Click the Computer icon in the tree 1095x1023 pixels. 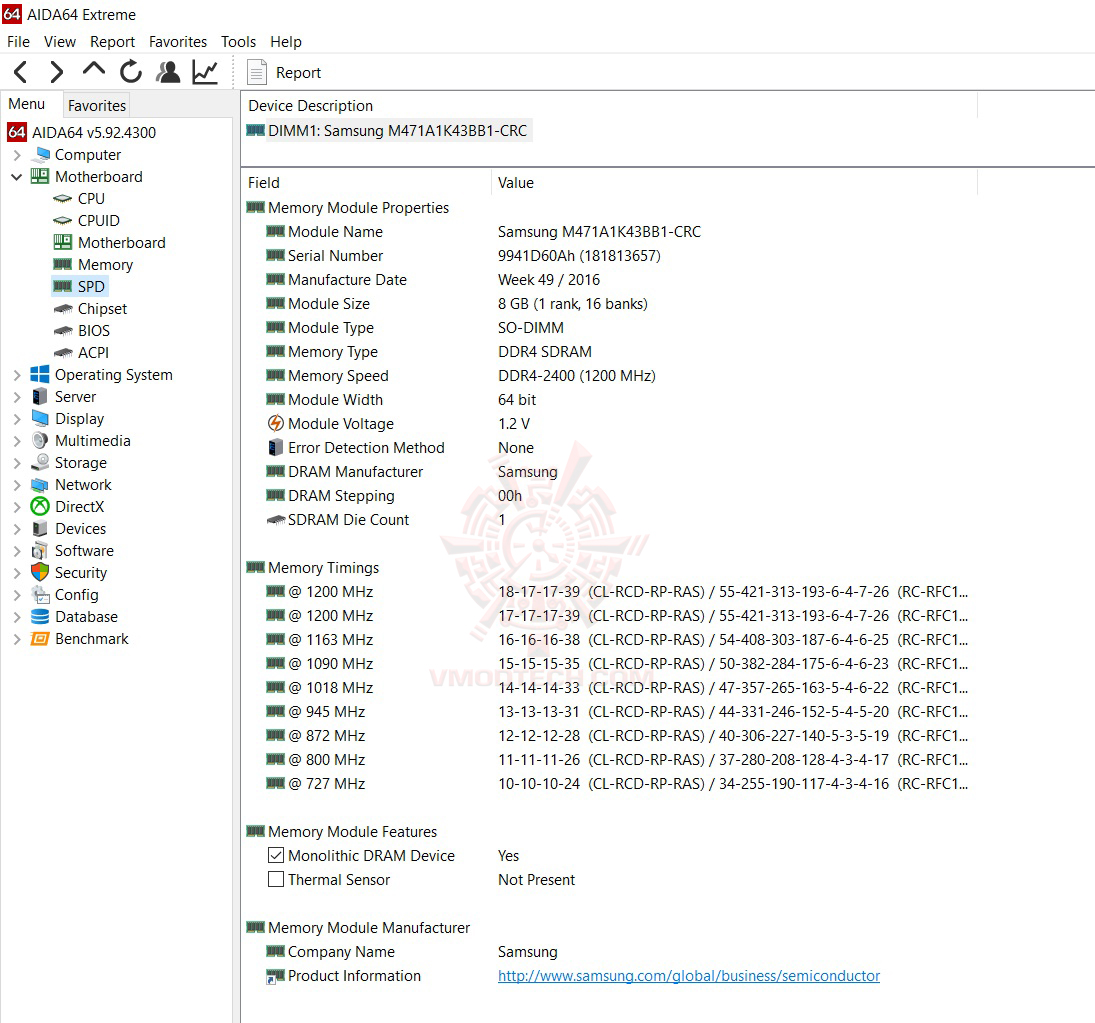(42, 154)
